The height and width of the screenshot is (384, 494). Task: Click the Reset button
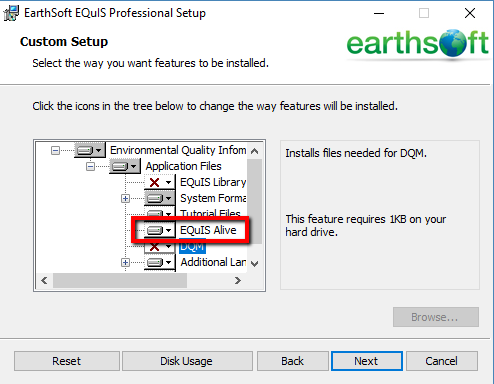click(x=67, y=361)
